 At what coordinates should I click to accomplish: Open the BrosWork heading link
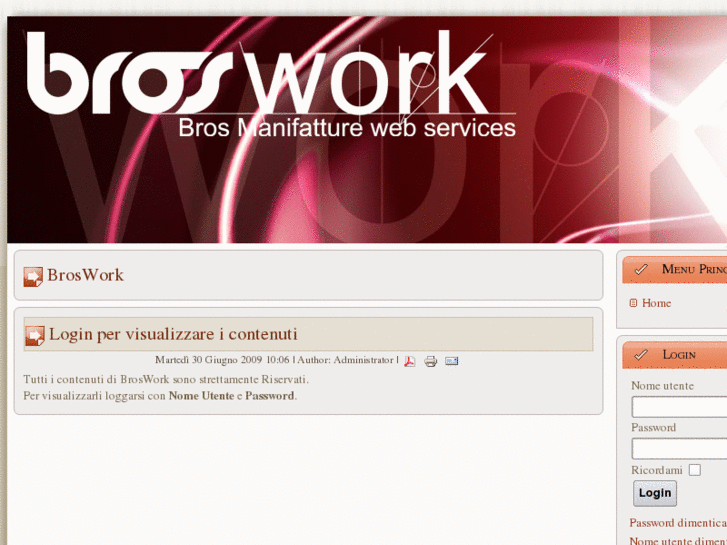85,275
